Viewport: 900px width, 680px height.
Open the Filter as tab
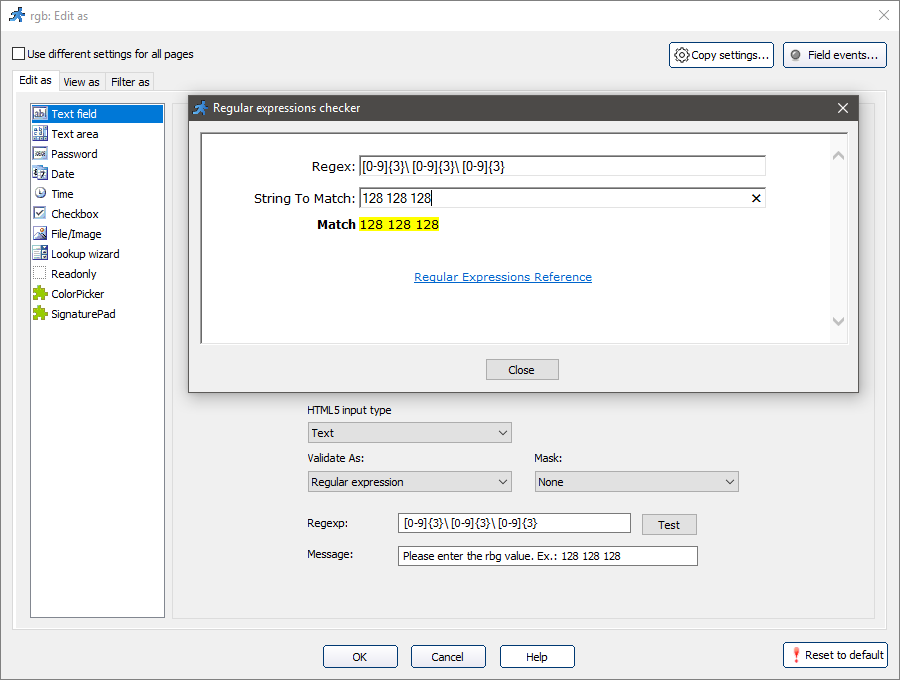coord(130,82)
